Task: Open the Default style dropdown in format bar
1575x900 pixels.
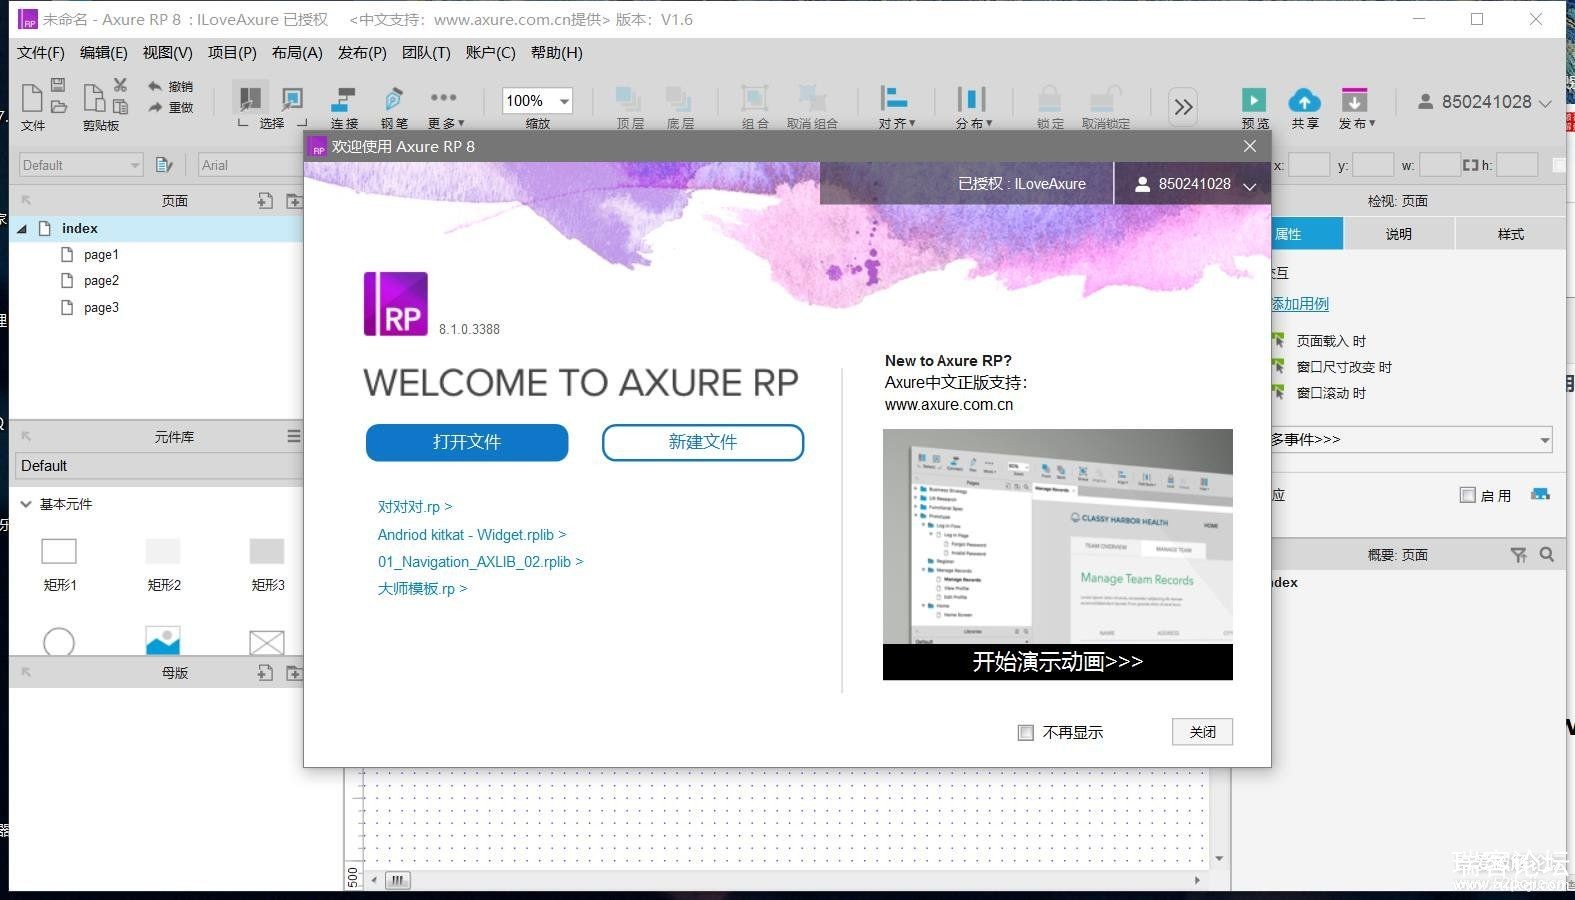Action: click(x=81, y=165)
